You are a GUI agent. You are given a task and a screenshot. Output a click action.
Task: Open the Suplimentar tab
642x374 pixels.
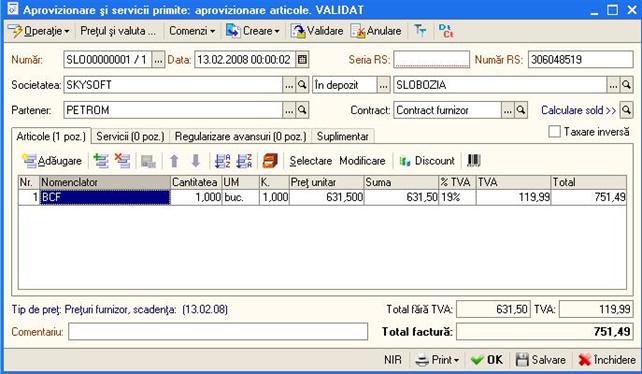[x=343, y=136]
